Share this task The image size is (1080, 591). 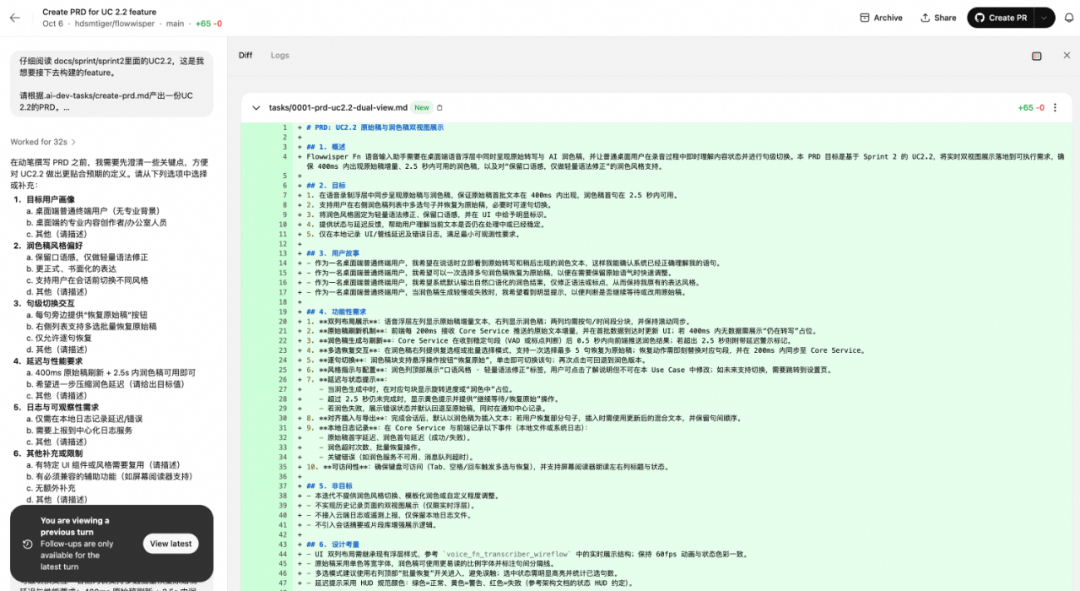[938, 18]
